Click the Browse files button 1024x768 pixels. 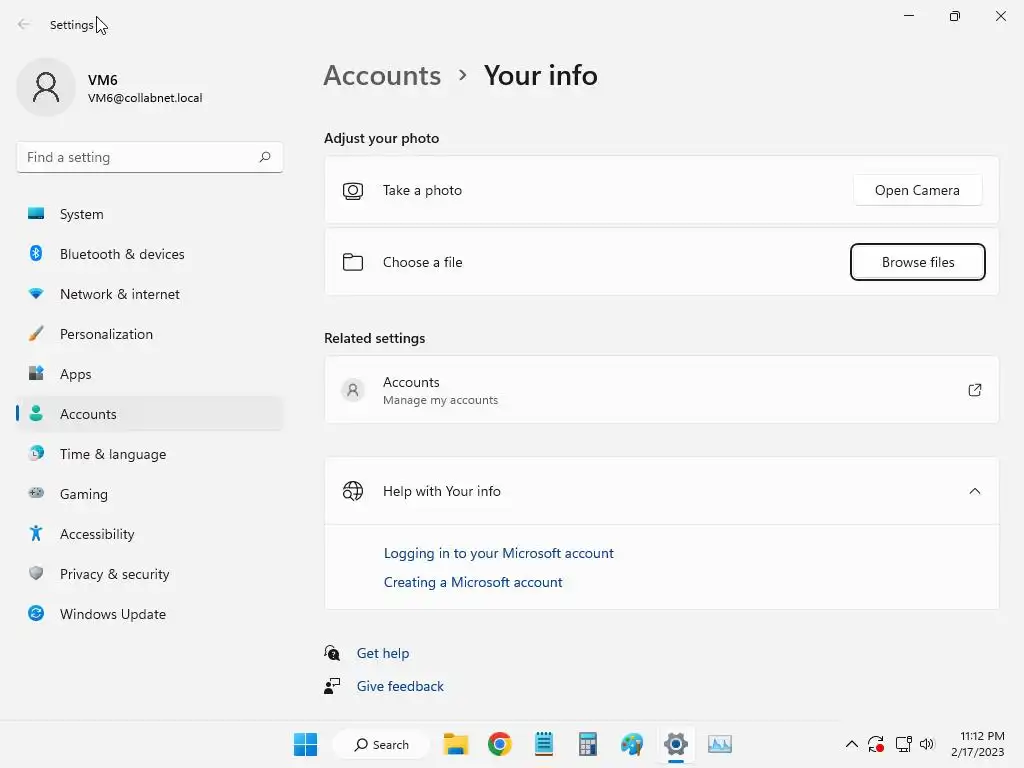(x=918, y=262)
